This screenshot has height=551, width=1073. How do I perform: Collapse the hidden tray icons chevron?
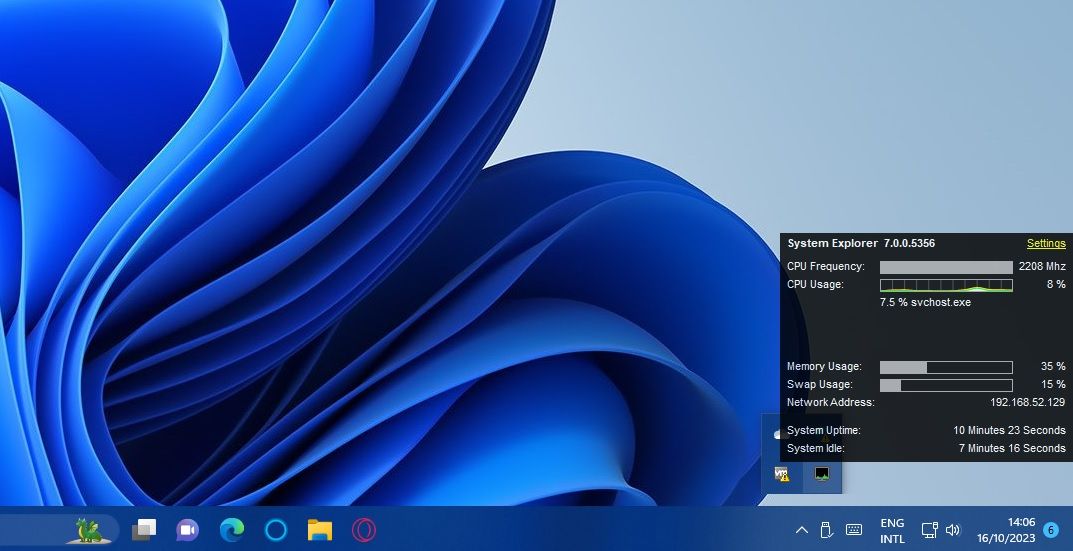[x=802, y=529]
